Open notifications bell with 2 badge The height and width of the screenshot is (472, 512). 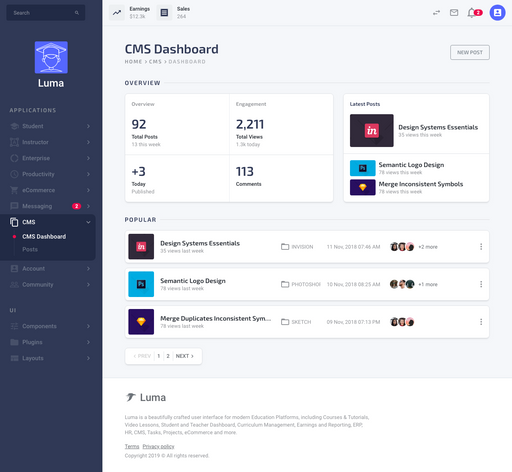click(x=474, y=13)
